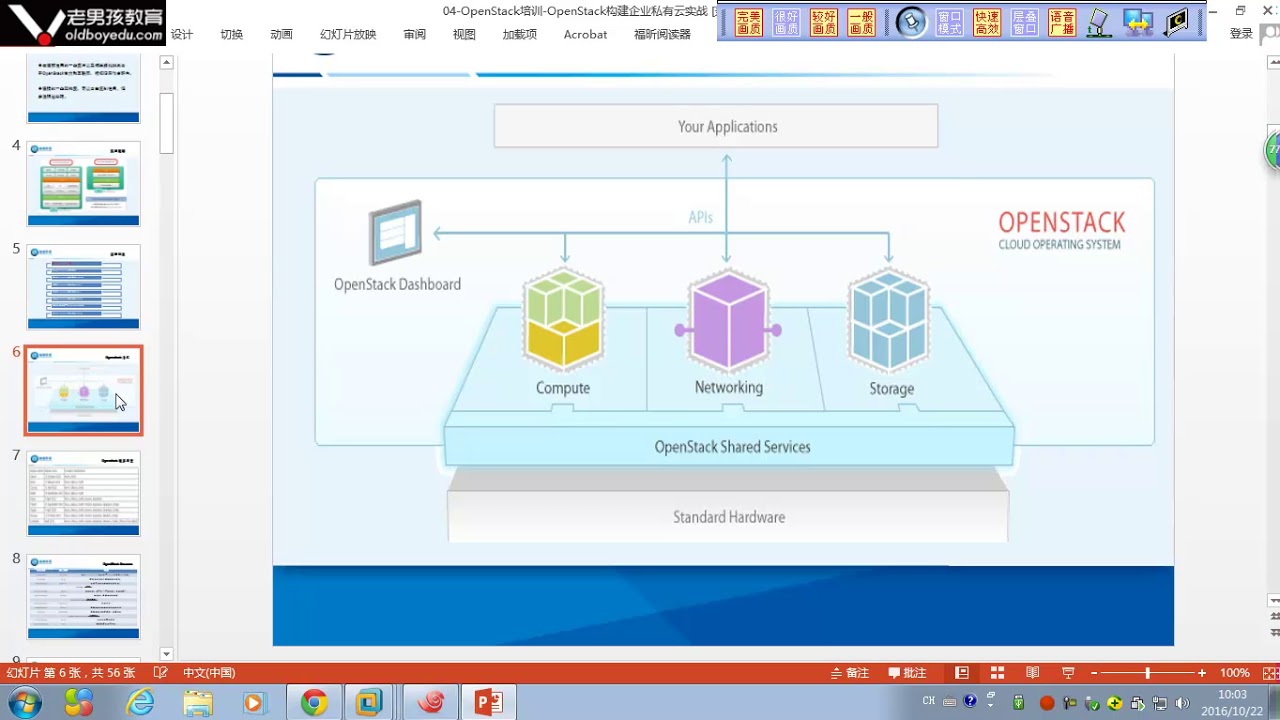1280x720 pixels.
Task: Click the black screen icon at toolbar end
Action: (1177, 22)
